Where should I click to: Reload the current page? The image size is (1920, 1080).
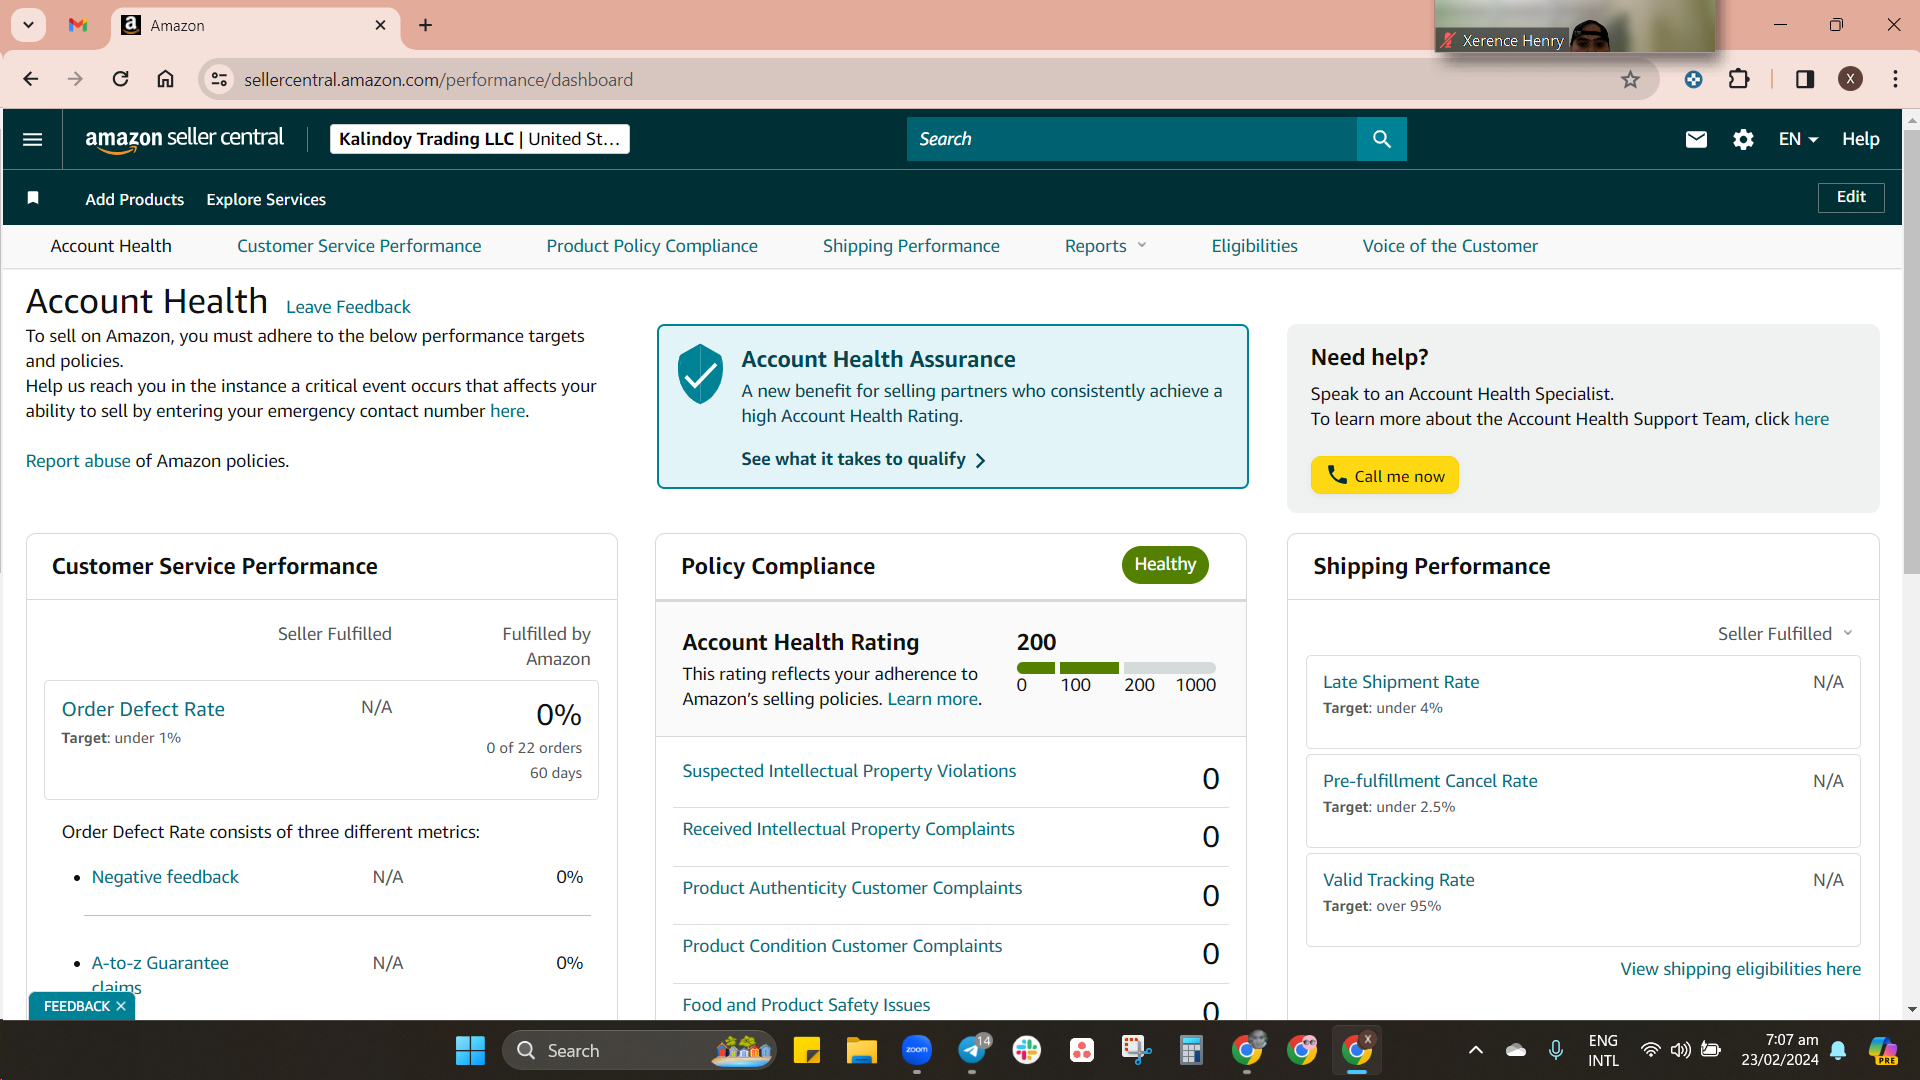pos(120,79)
